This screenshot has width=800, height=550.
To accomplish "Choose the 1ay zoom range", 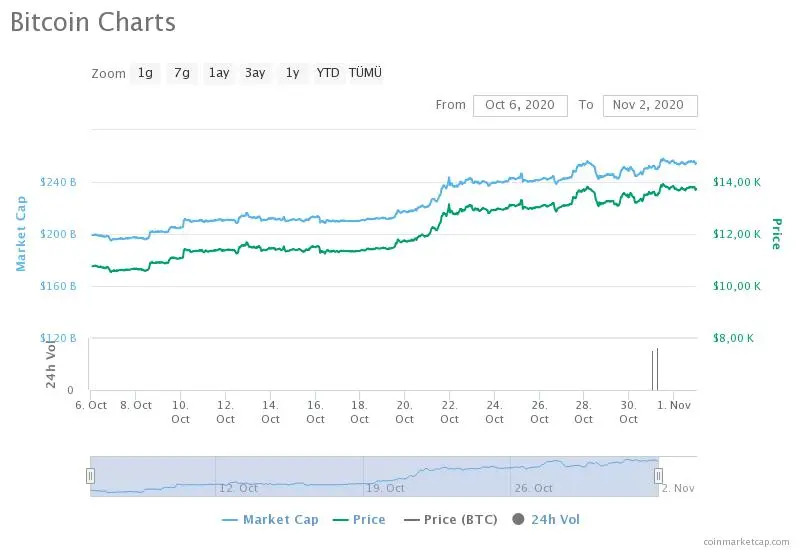I will coord(219,73).
